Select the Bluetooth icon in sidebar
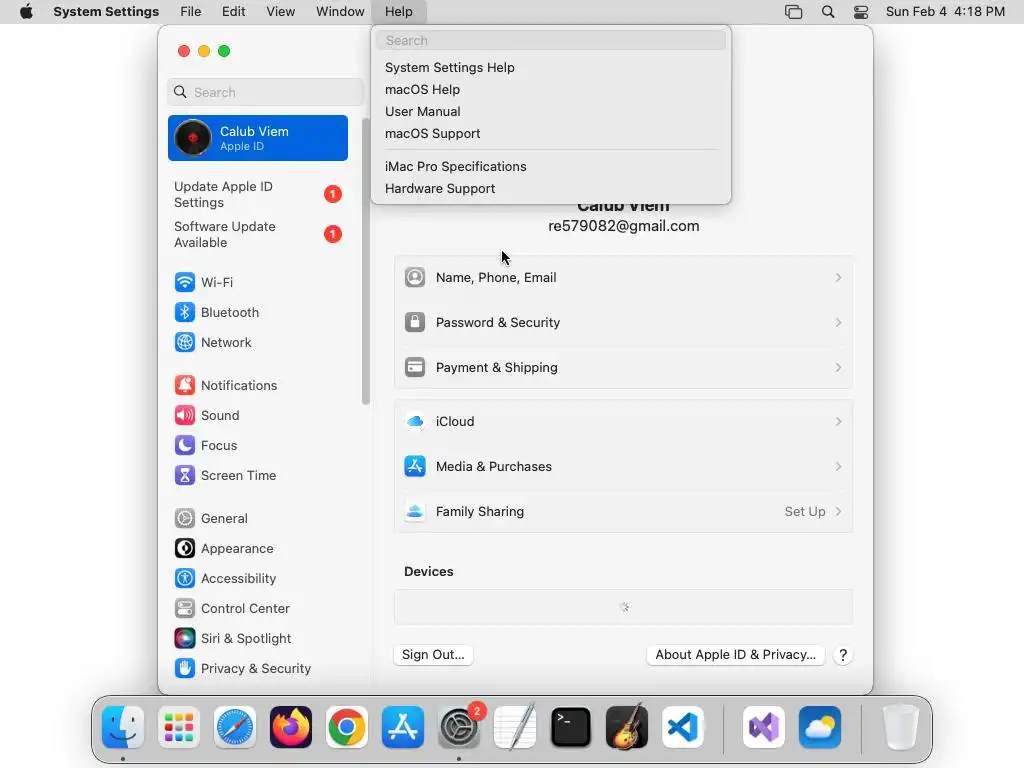1024x768 pixels. 185,312
